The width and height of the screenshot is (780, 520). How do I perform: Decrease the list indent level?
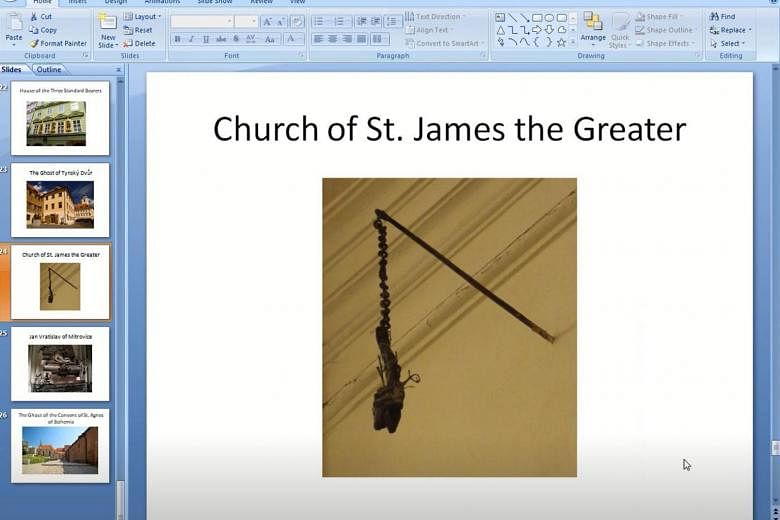(x=362, y=21)
